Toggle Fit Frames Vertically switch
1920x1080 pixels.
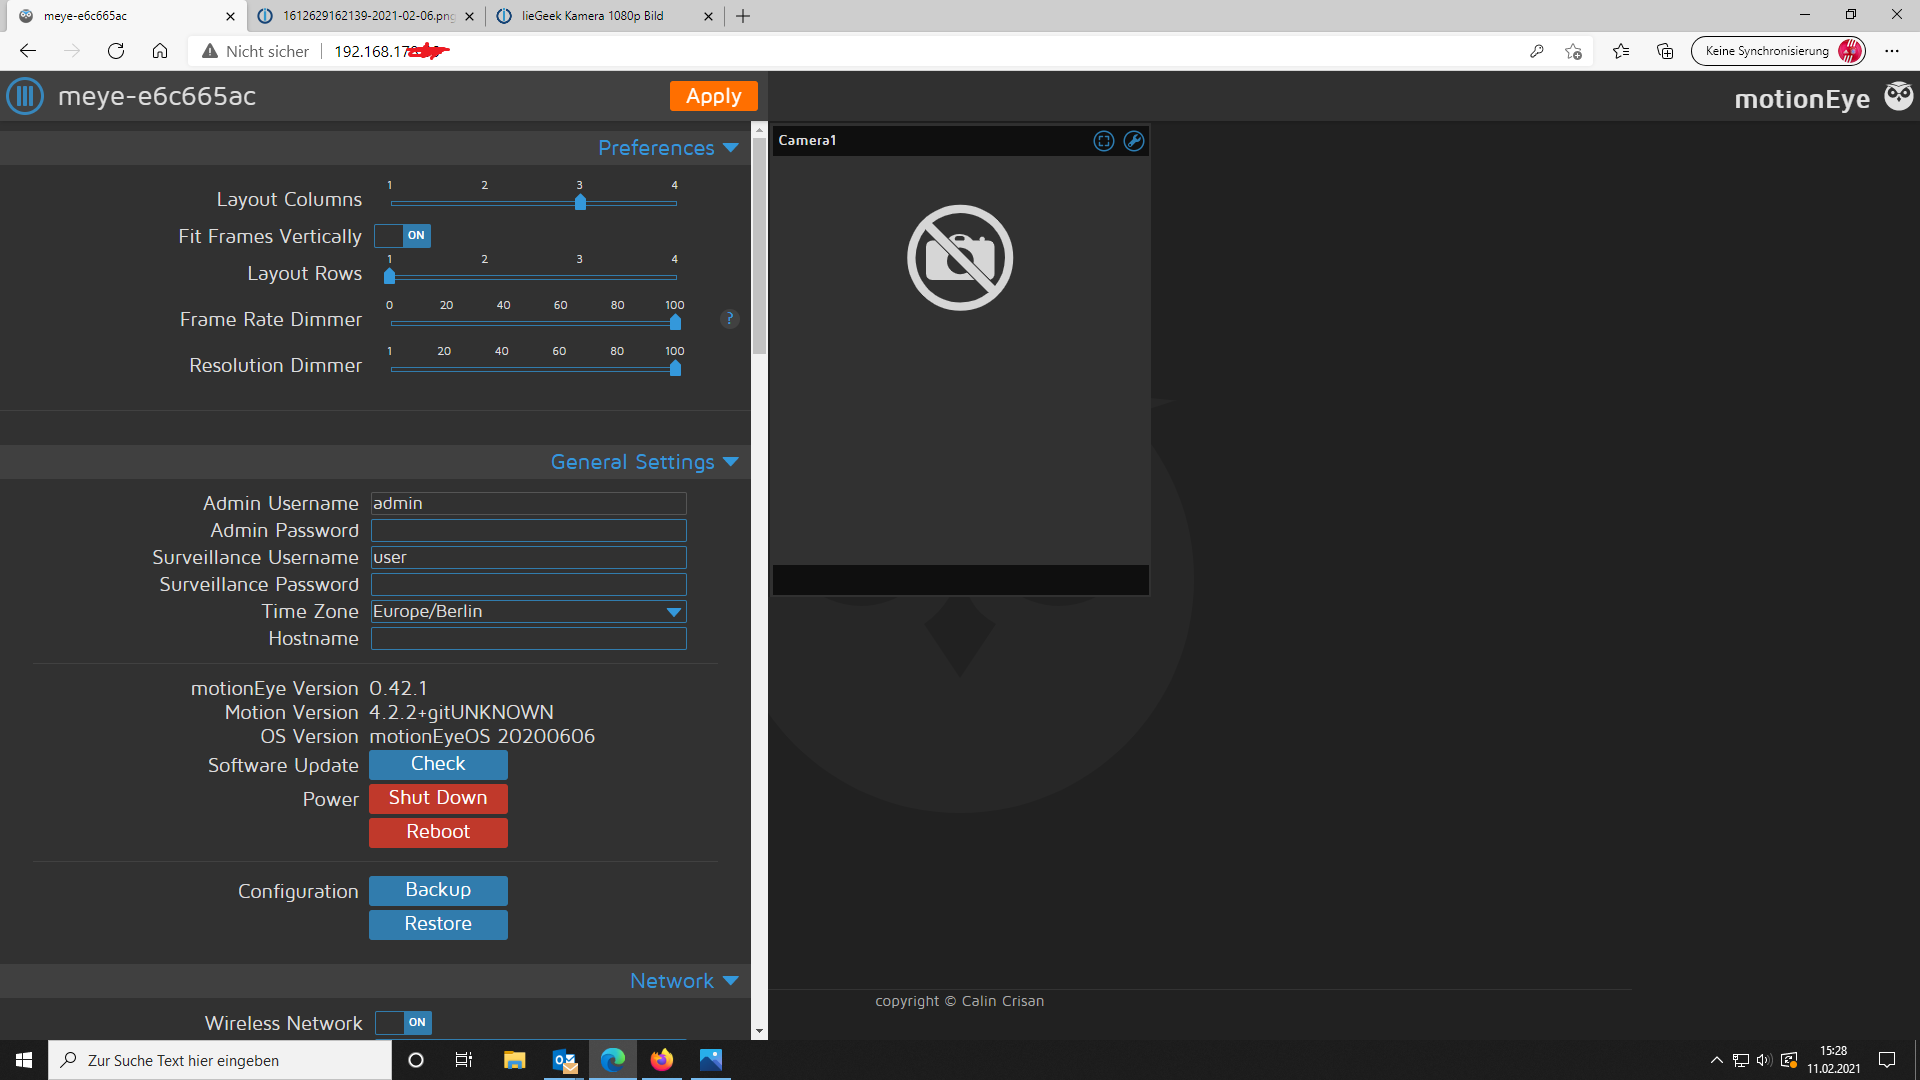point(403,236)
